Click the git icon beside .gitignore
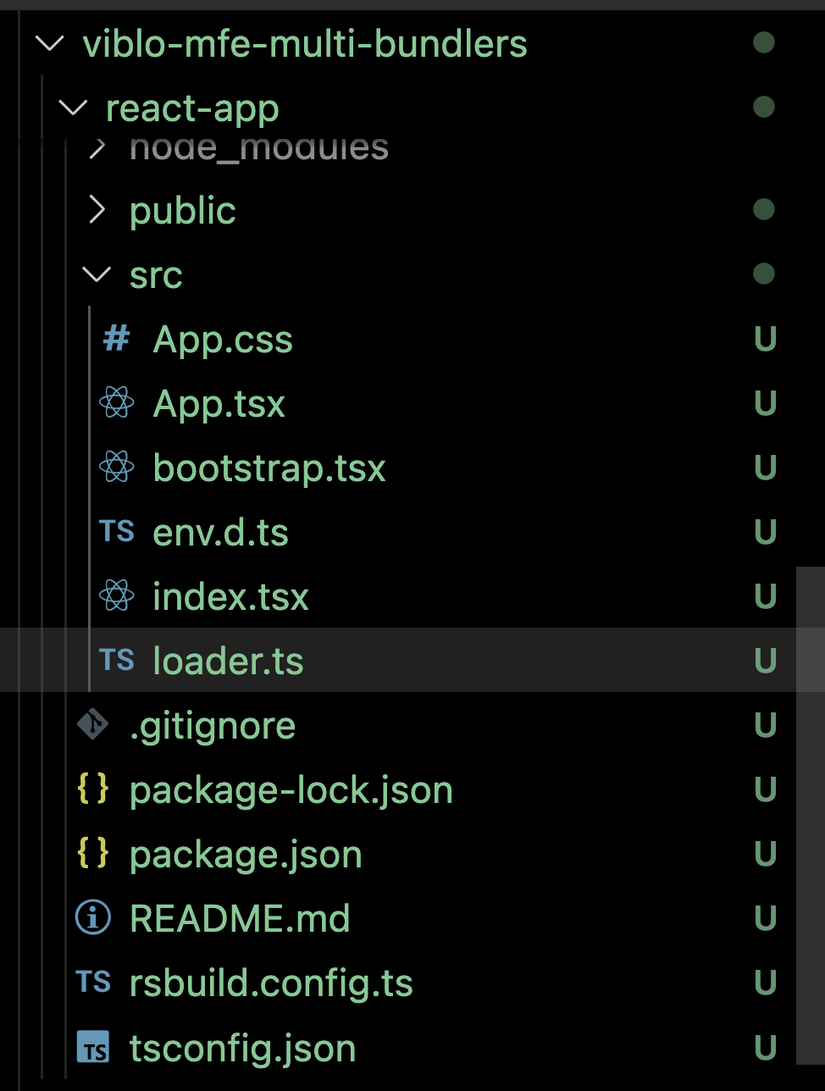 click(x=95, y=725)
